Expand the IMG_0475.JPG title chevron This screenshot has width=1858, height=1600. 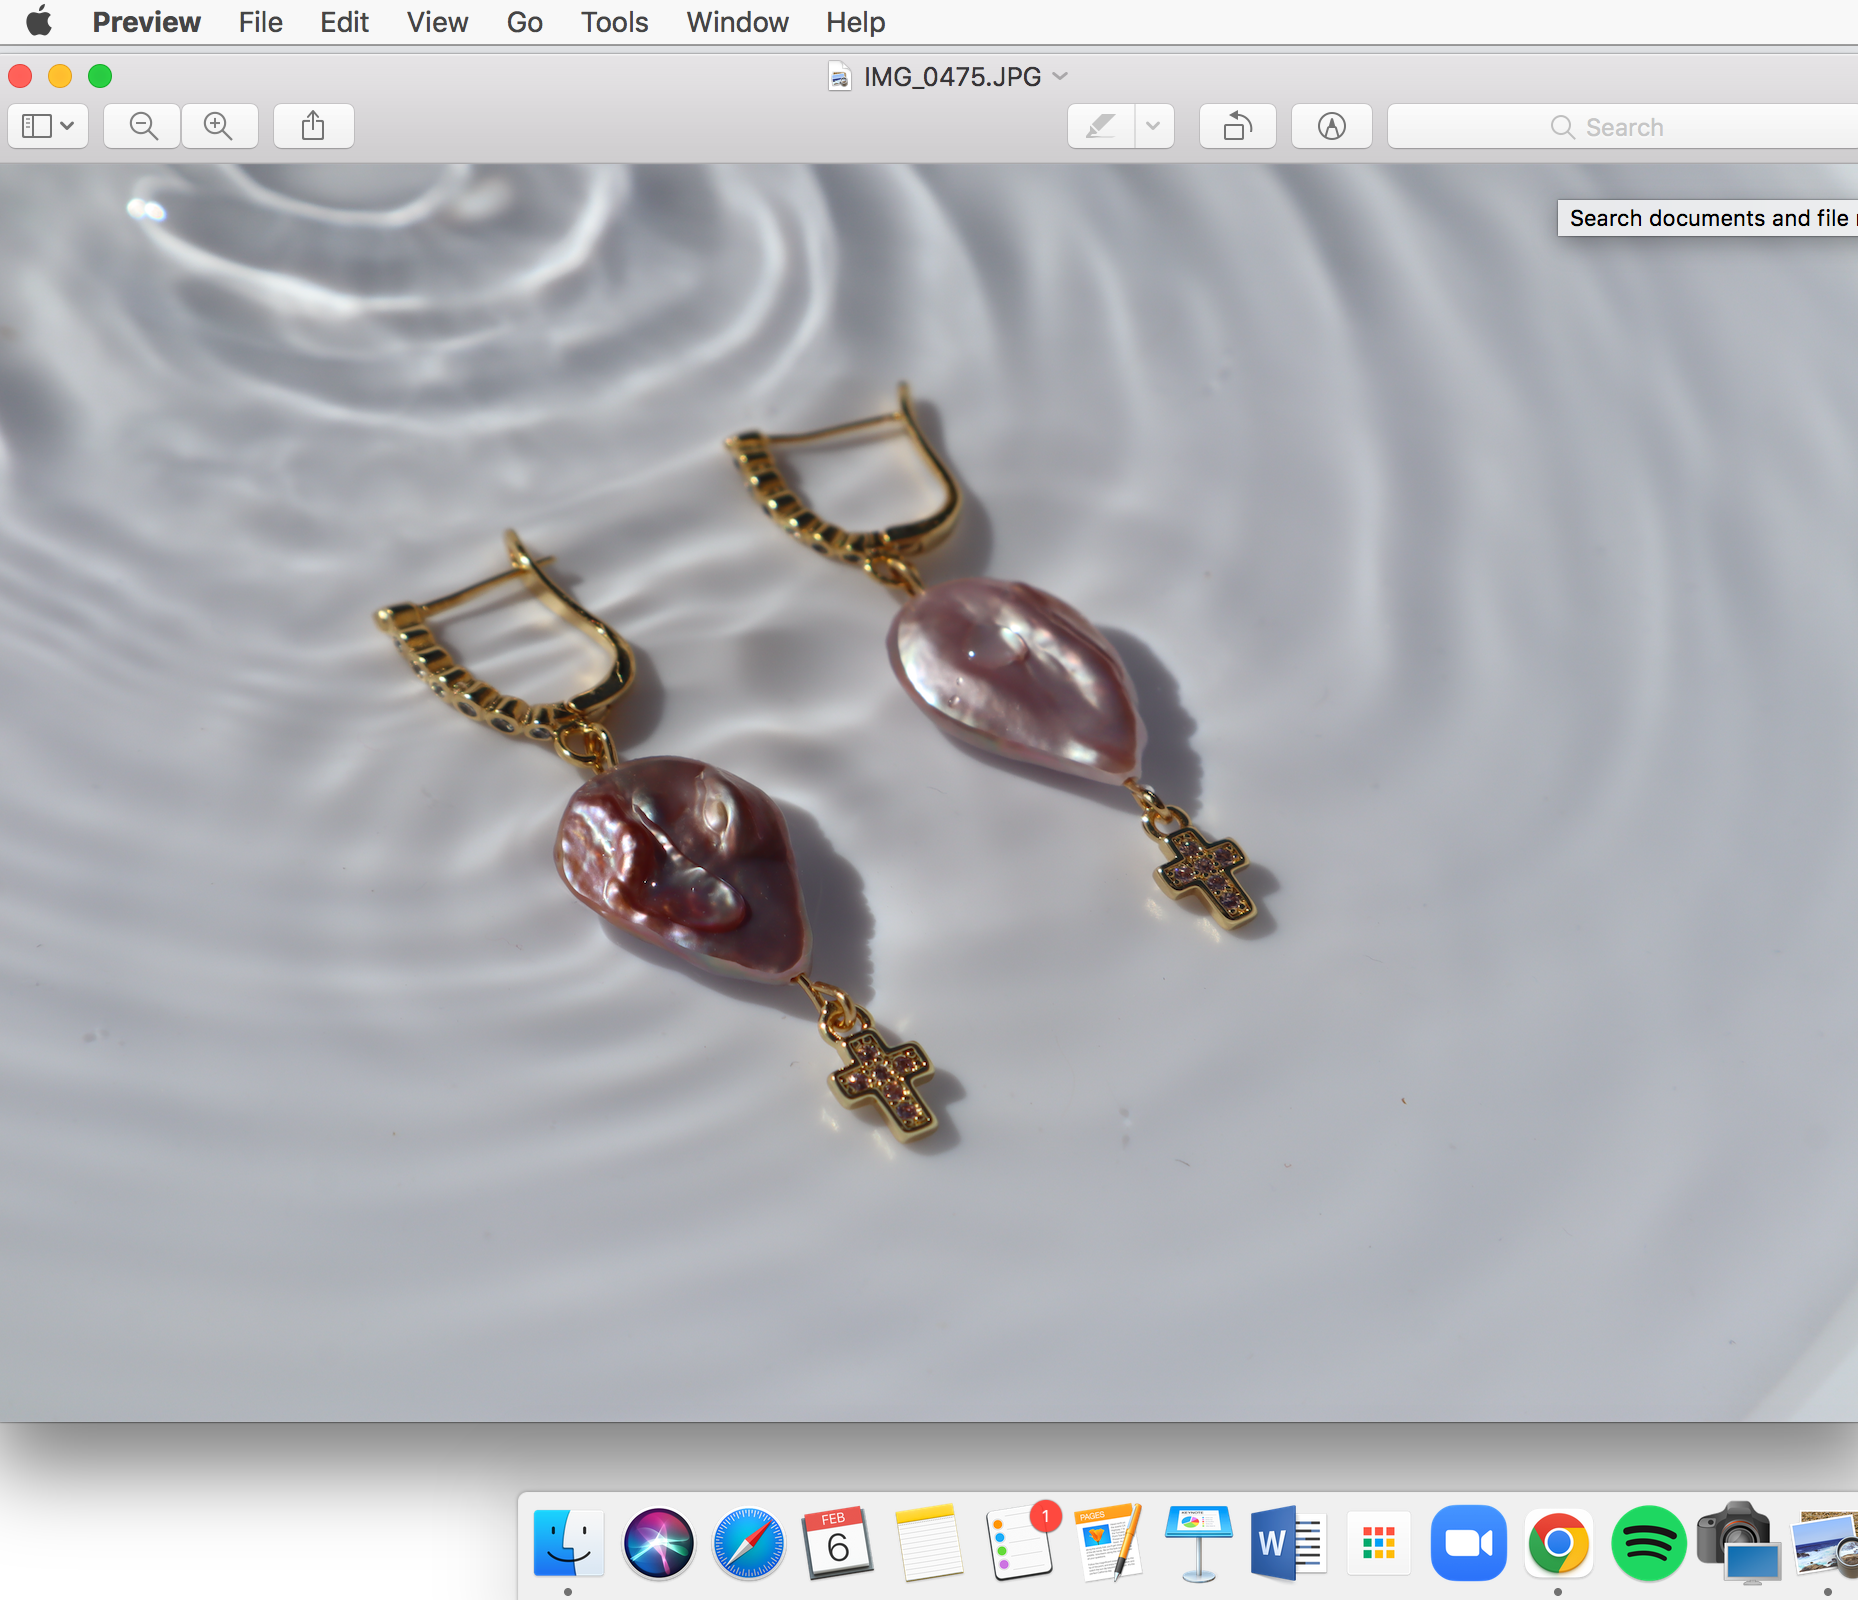coord(1061,76)
